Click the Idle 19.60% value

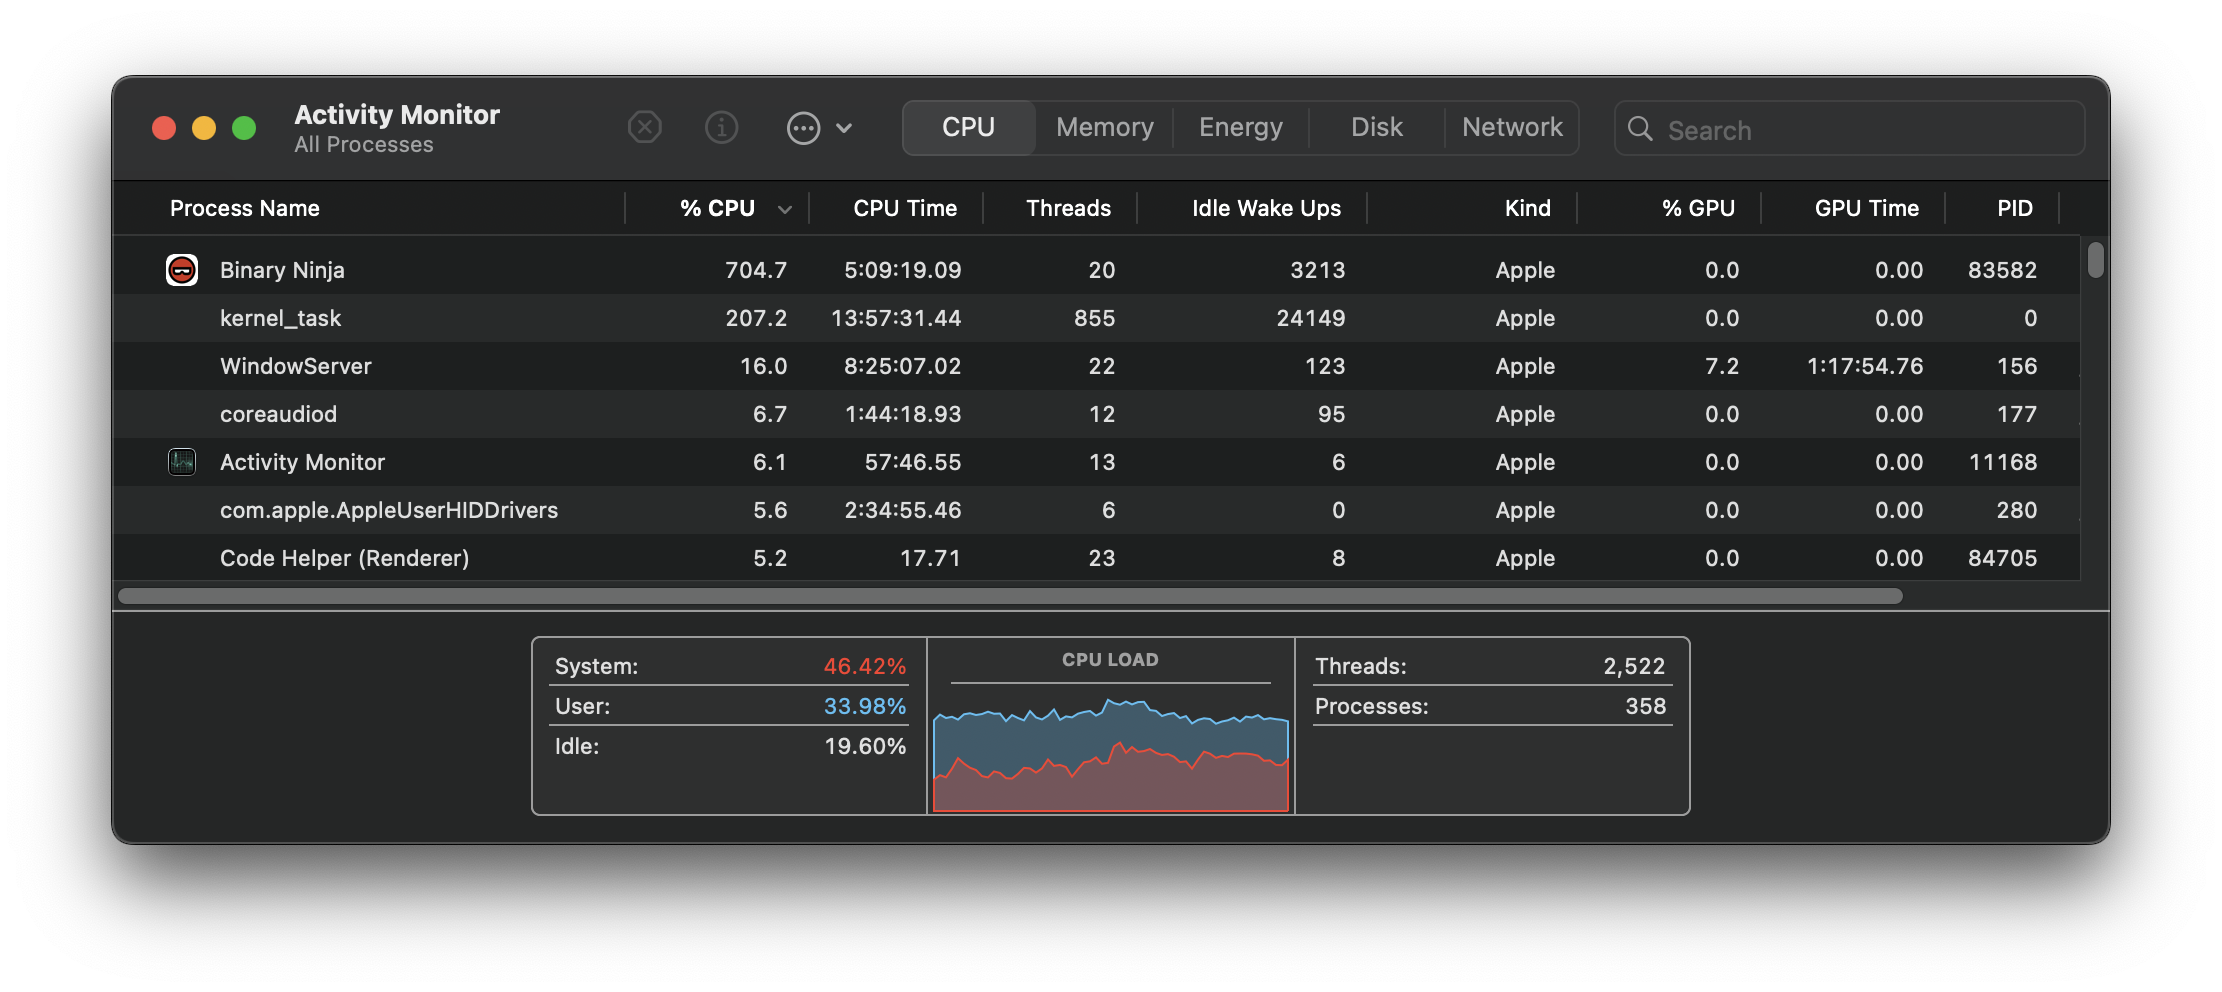pyautogui.click(x=864, y=746)
